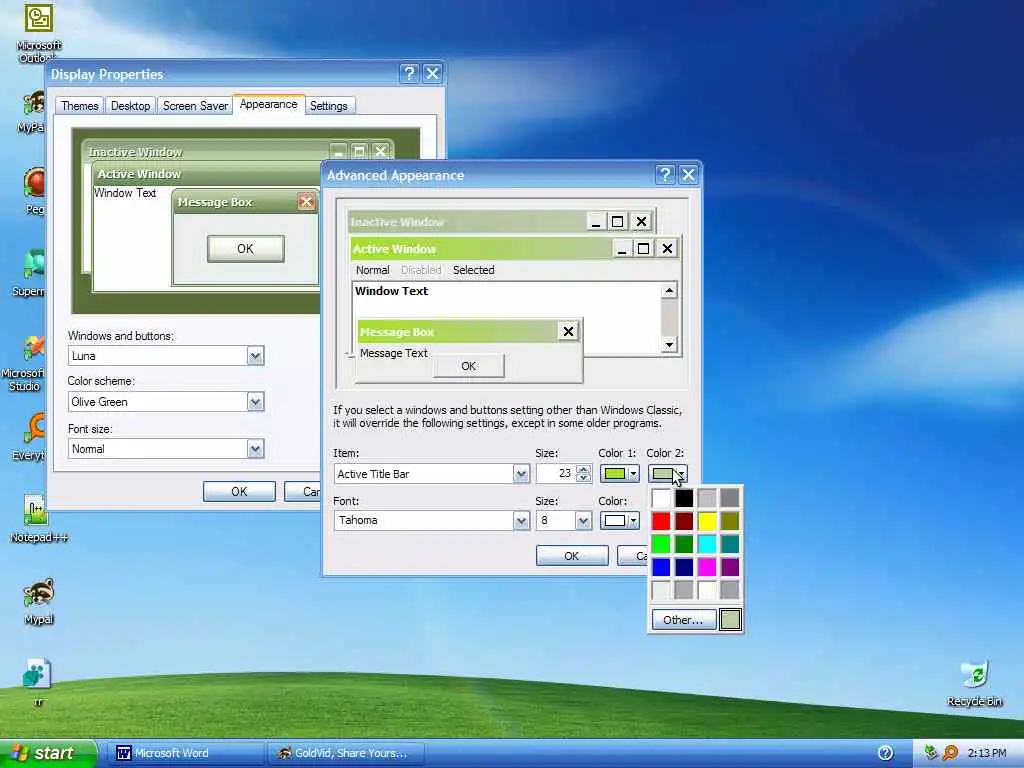Open the Screen Saver tab
This screenshot has width=1024, height=768.
click(195, 106)
